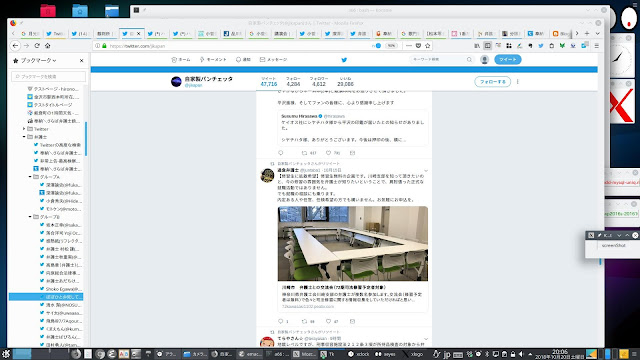Click the blue ツイート button
Viewport: 640px width, 360px height.
pos(508,60)
